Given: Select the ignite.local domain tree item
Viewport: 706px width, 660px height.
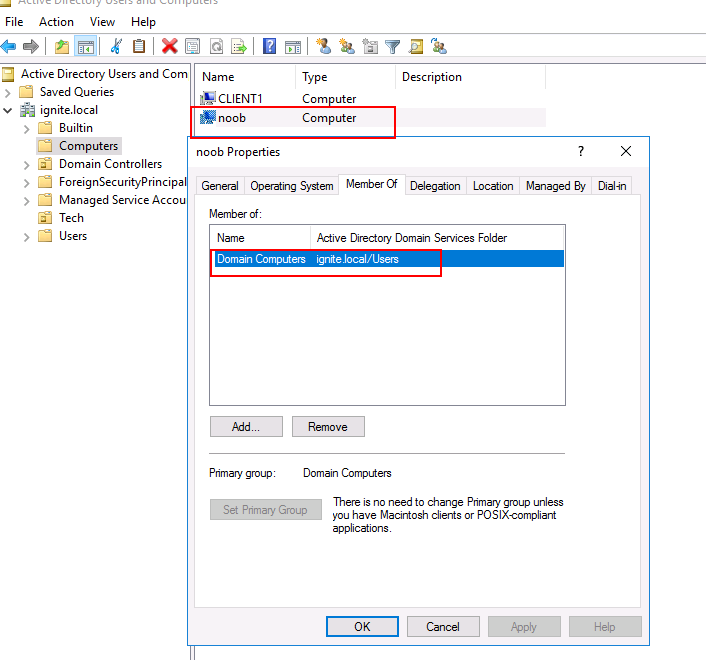Looking at the screenshot, I should pyautogui.click(x=68, y=110).
